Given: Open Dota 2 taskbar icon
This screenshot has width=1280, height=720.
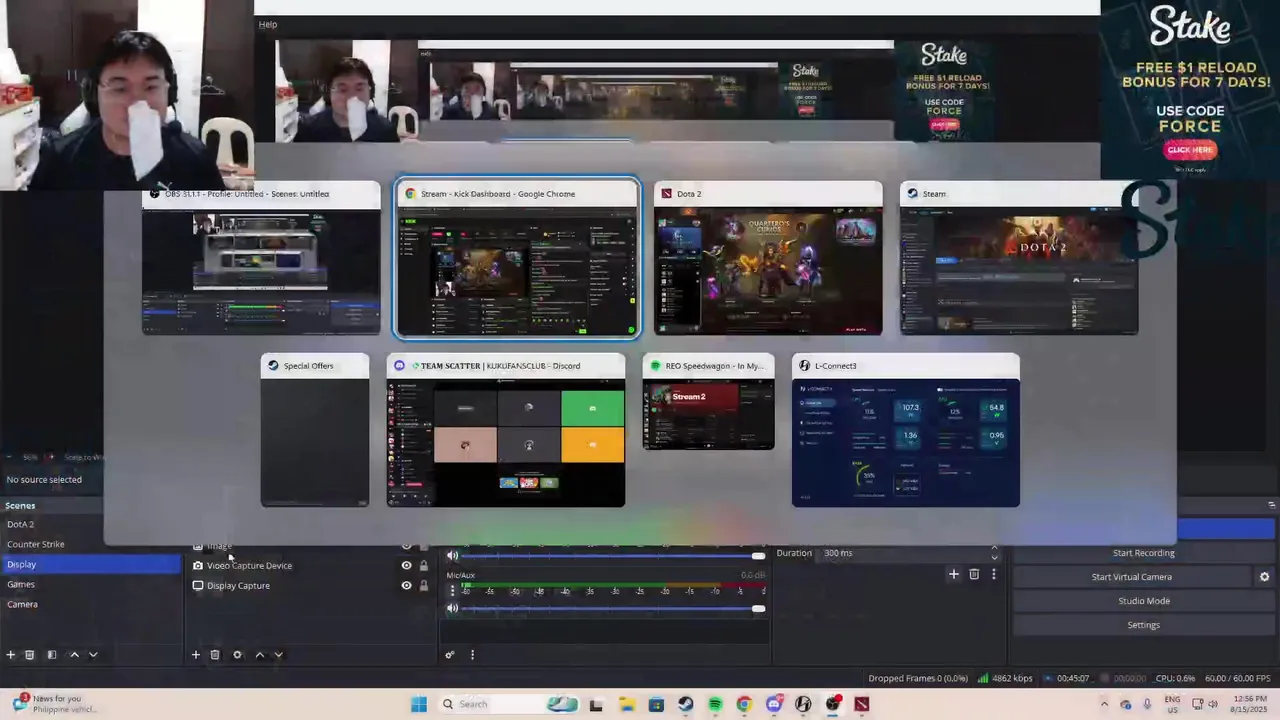Looking at the screenshot, I should tap(862, 704).
